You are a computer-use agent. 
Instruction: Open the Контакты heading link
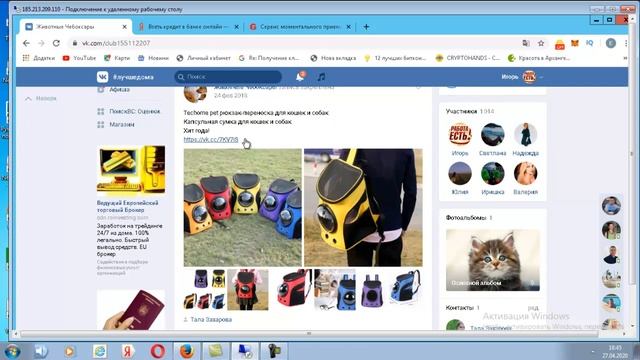point(460,308)
